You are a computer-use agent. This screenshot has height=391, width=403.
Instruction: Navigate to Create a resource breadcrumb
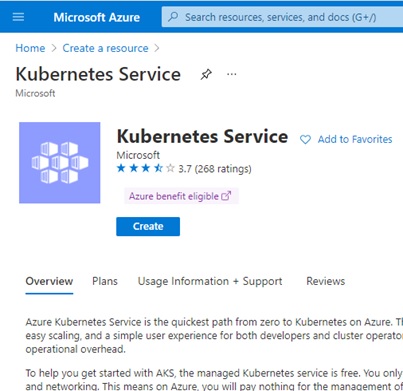tap(105, 48)
